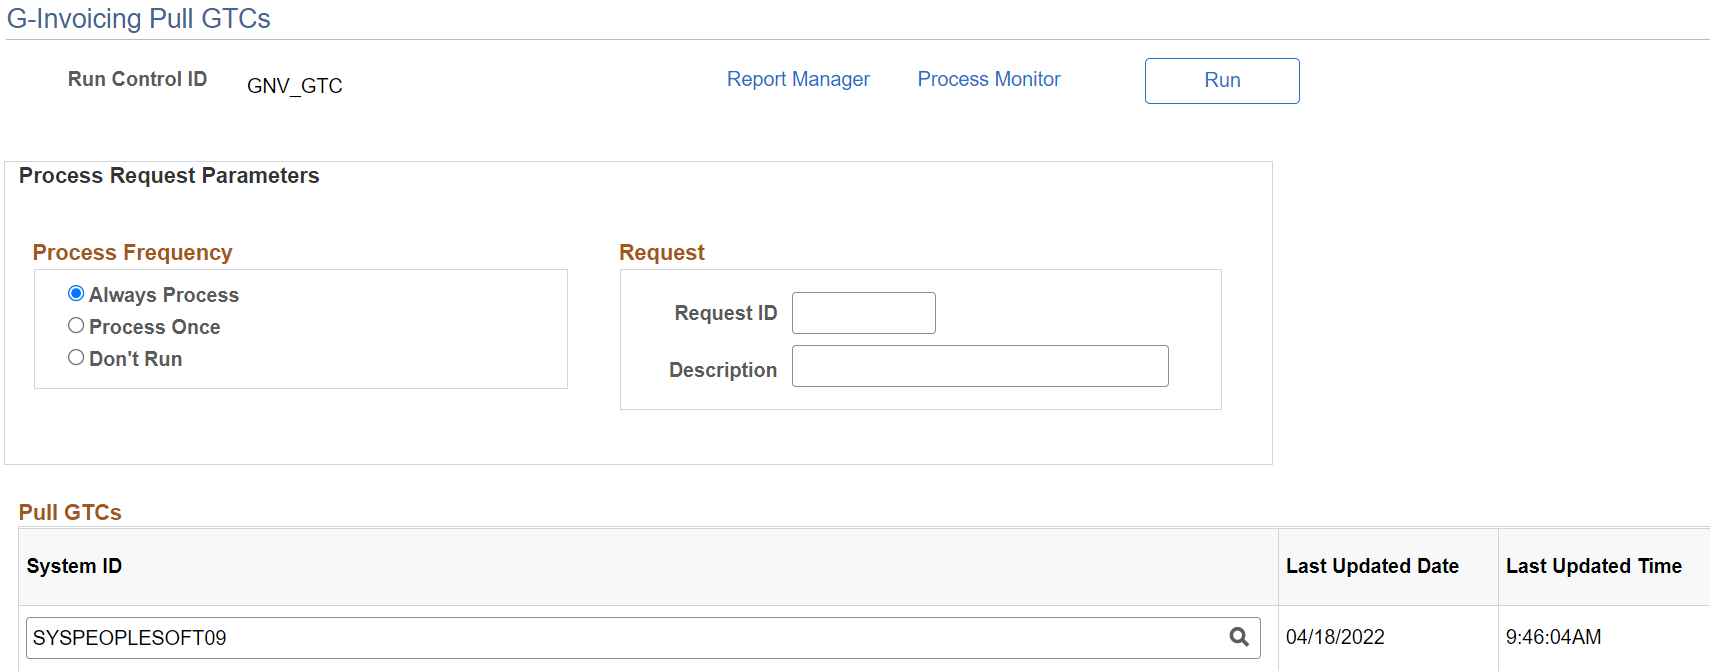This screenshot has width=1710, height=671.
Task: Go to the Process Monitor link
Action: [989, 79]
